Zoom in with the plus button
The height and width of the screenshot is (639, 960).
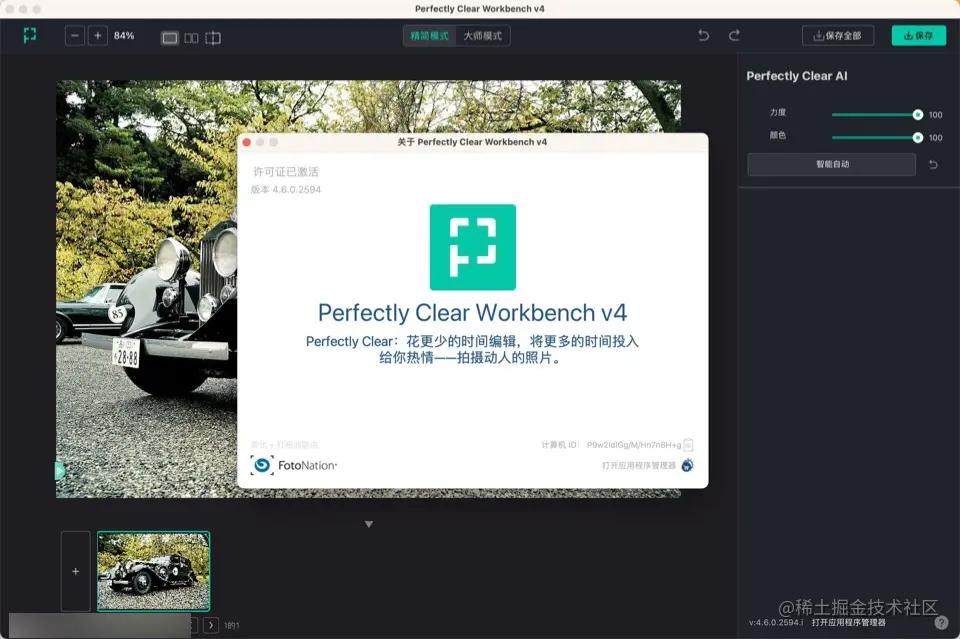(97, 36)
